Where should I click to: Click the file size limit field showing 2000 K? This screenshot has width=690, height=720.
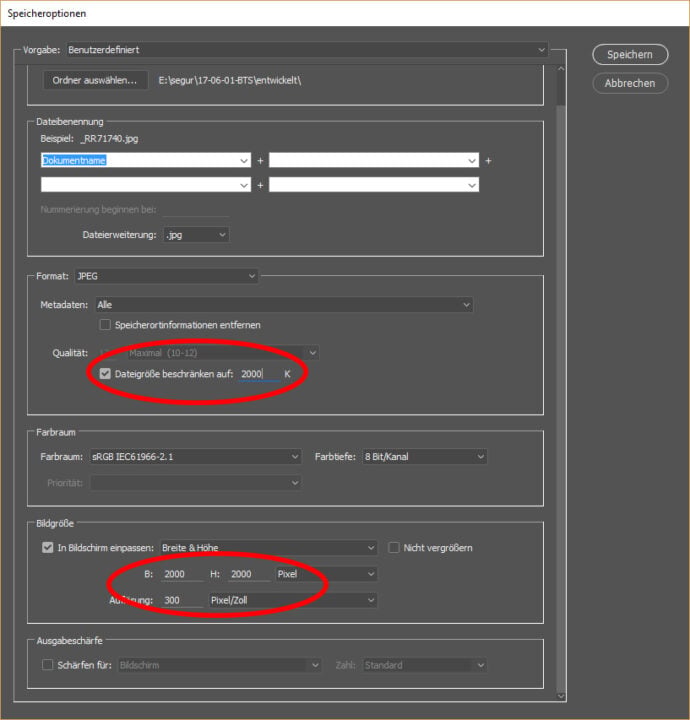tap(259, 374)
